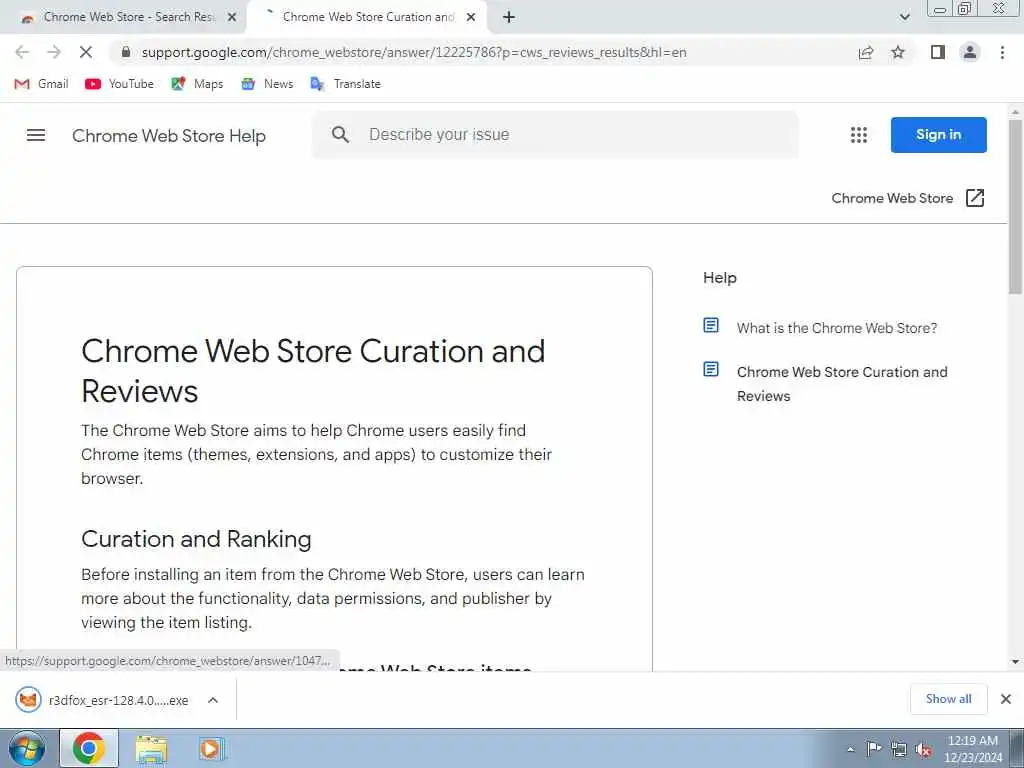Screen dimensions: 1024x768
Task: Close the Curation and Reviews tab
Action: coord(471,18)
